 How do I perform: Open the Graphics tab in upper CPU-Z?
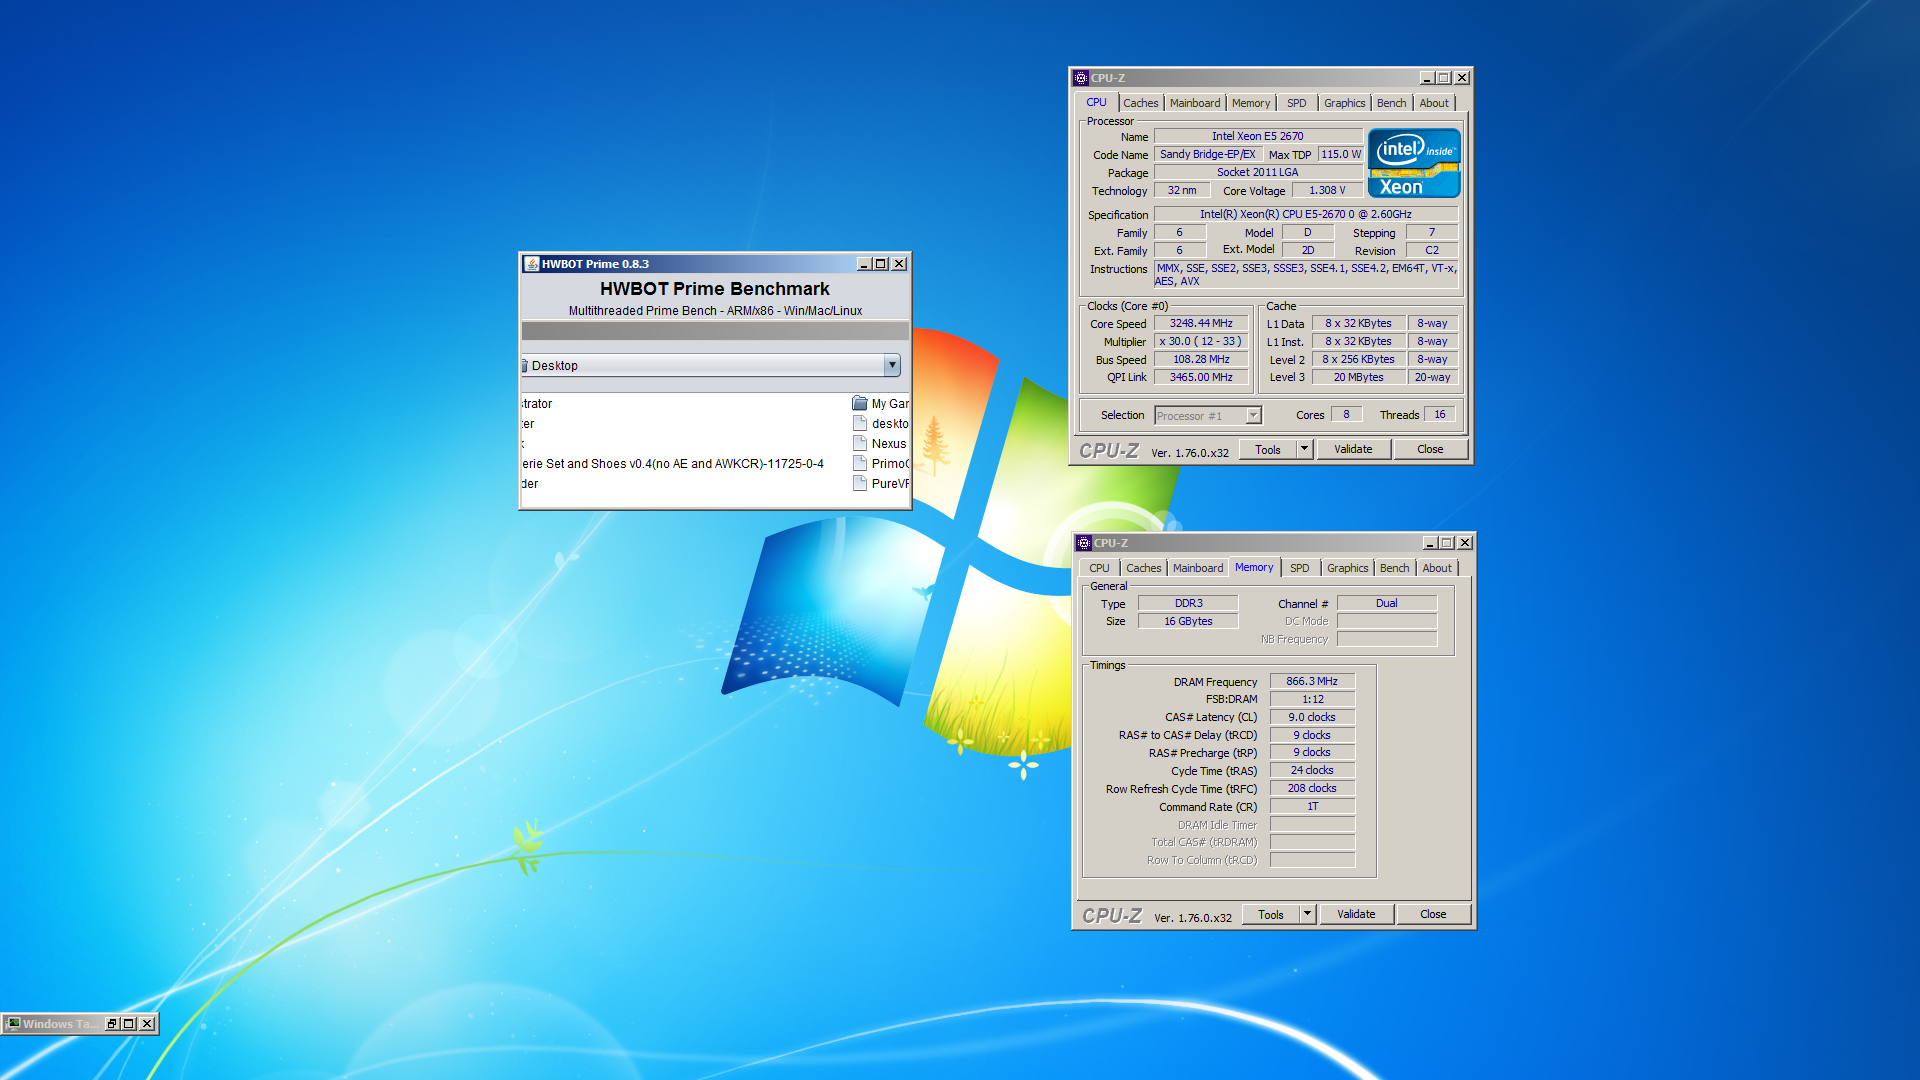[x=1345, y=103]
